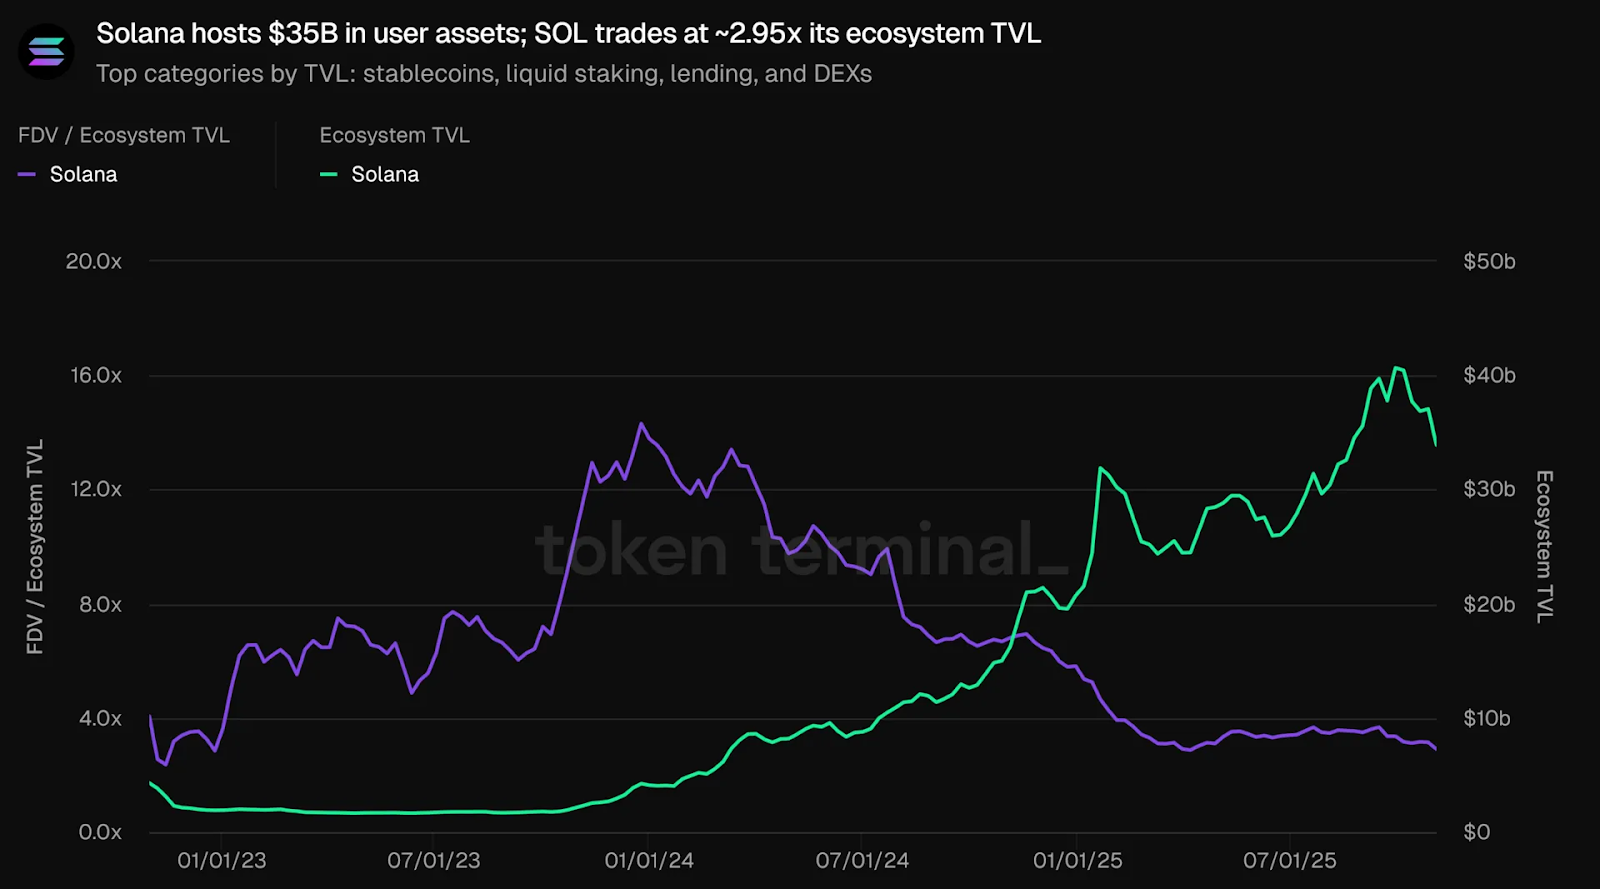Select the FDV / Ecosystem TVL legend heading
Image resolution: width=1600 pixels, height=889 pixels.
click(x=124, y=135)
